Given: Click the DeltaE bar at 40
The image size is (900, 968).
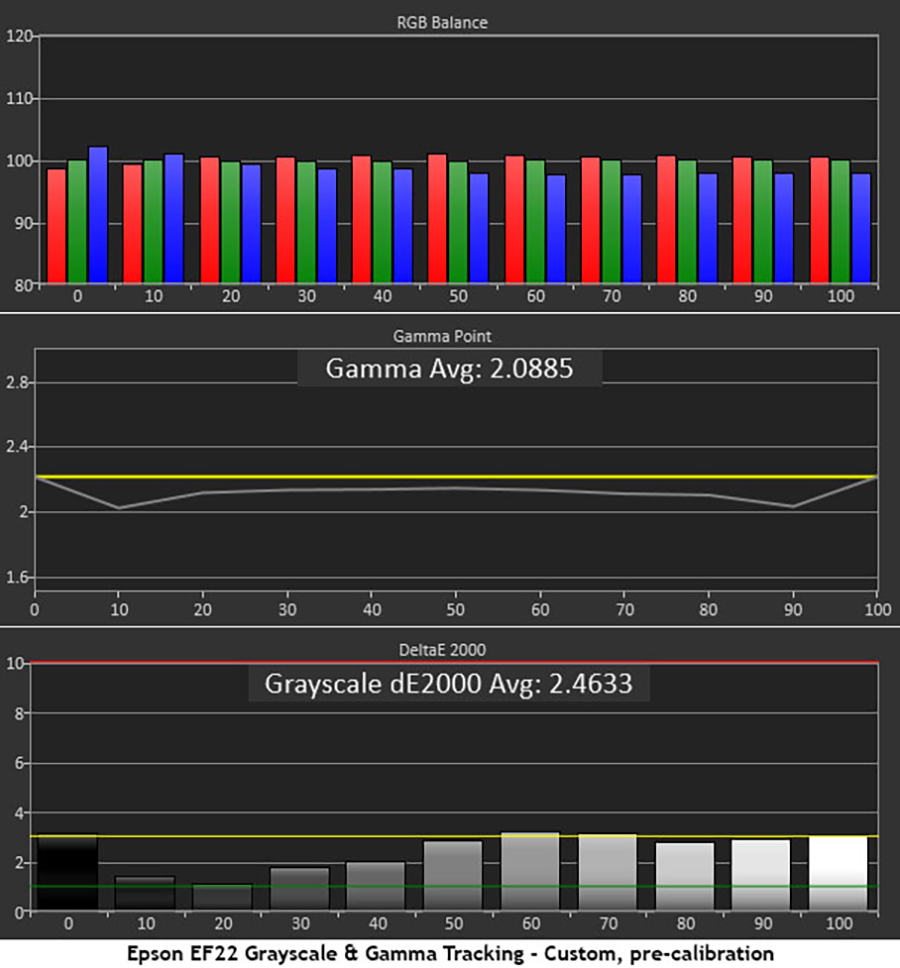Looking at the screenshot, I should coord(375,886).
